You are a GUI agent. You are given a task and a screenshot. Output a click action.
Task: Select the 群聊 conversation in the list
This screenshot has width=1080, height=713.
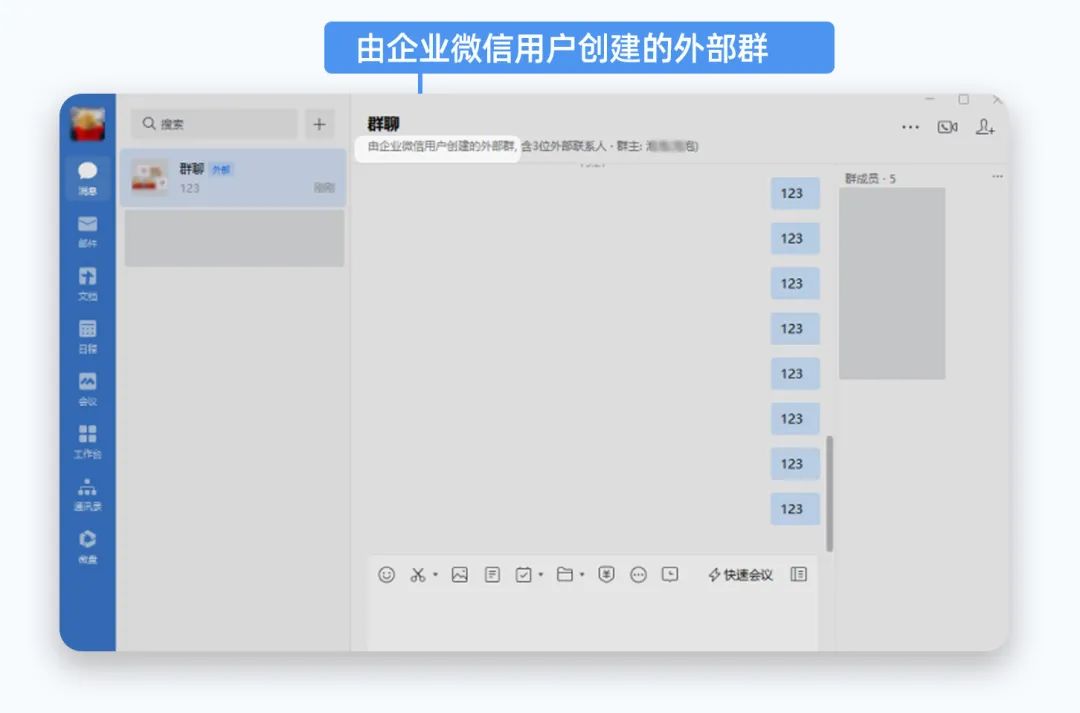coord(233,178)
